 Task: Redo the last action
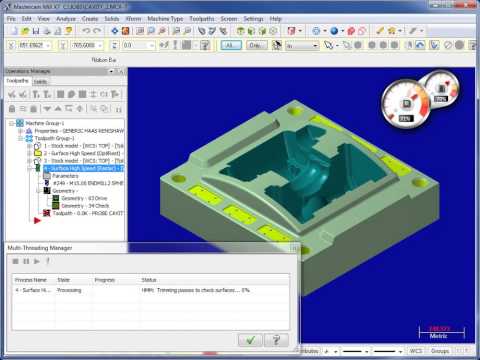[97, 31]
